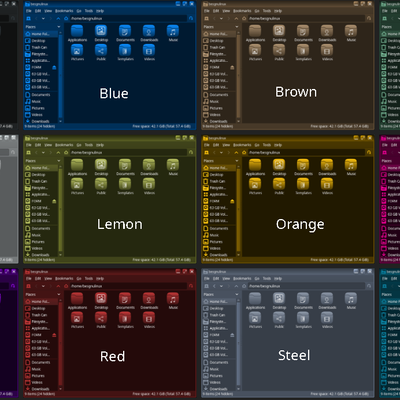400x400 pixels.
Task: Open the Pictures folder icon in the Brown window's file view
Action: pyautogui.click(x=255, y=50)
